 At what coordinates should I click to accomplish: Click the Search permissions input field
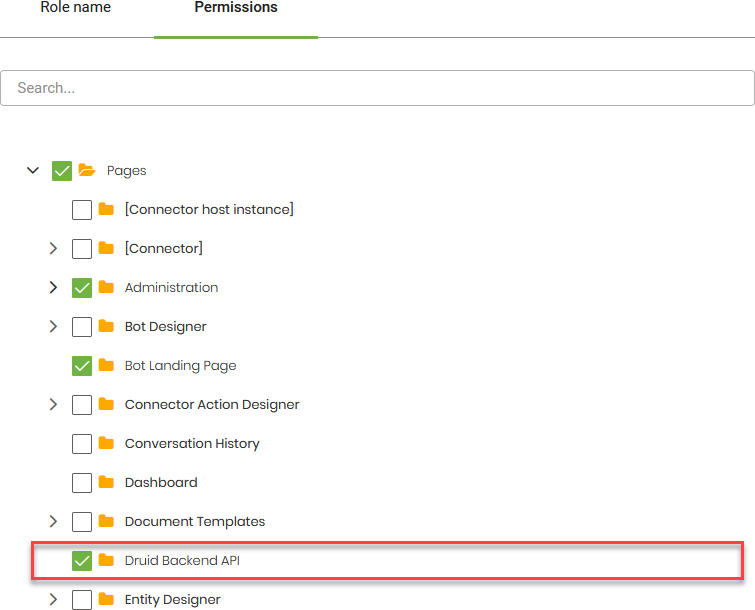(x=377, y=88)
